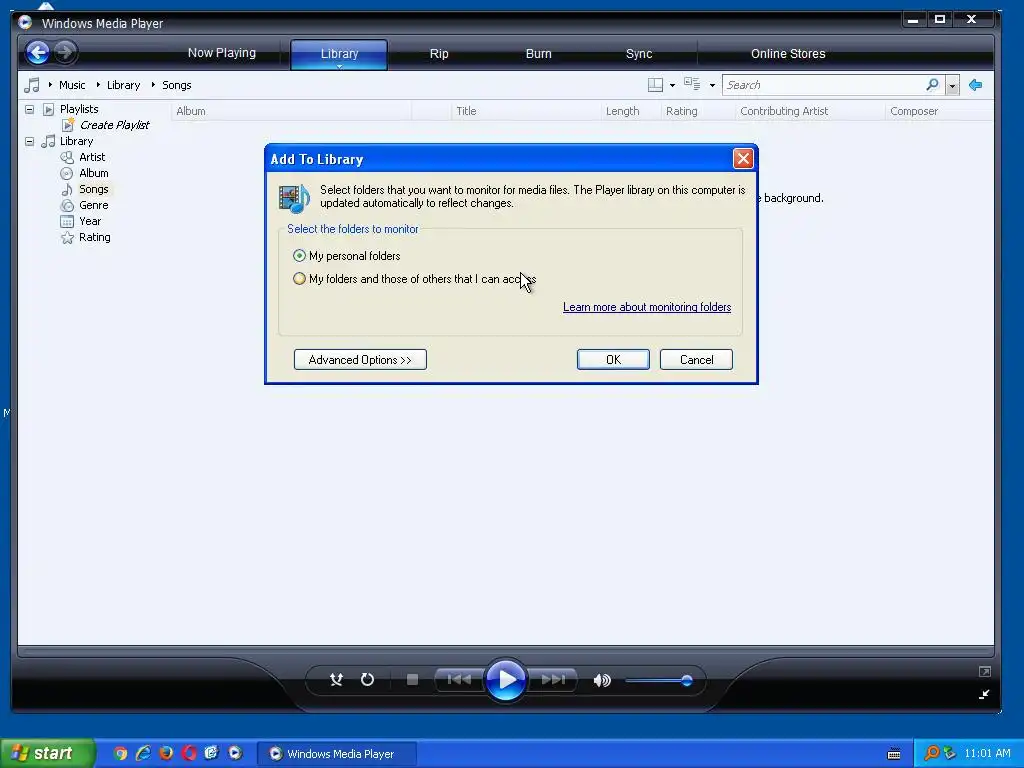Screen dimensions: 1024x768
Task: Switch to compact mode icon
Action: [x=984, y=694]
